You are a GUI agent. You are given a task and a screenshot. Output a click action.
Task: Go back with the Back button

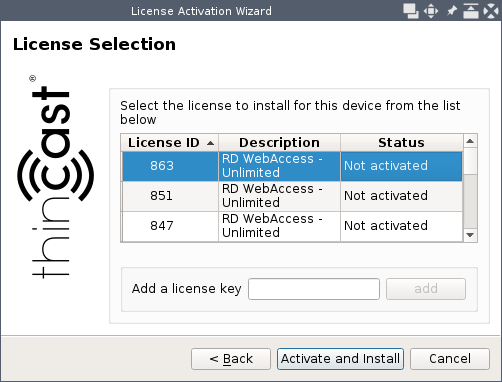pyautogui.click(x=231, y=359)
